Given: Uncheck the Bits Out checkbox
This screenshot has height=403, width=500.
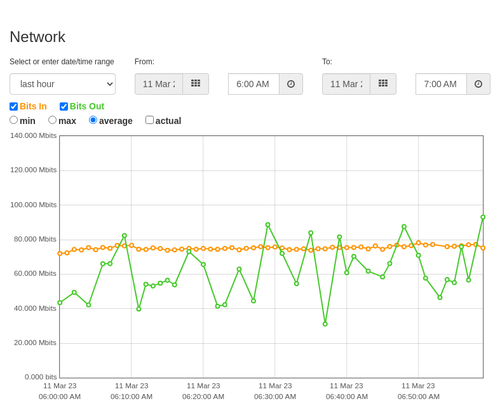Looking at the screenshot, I should (x=64, y=106).
